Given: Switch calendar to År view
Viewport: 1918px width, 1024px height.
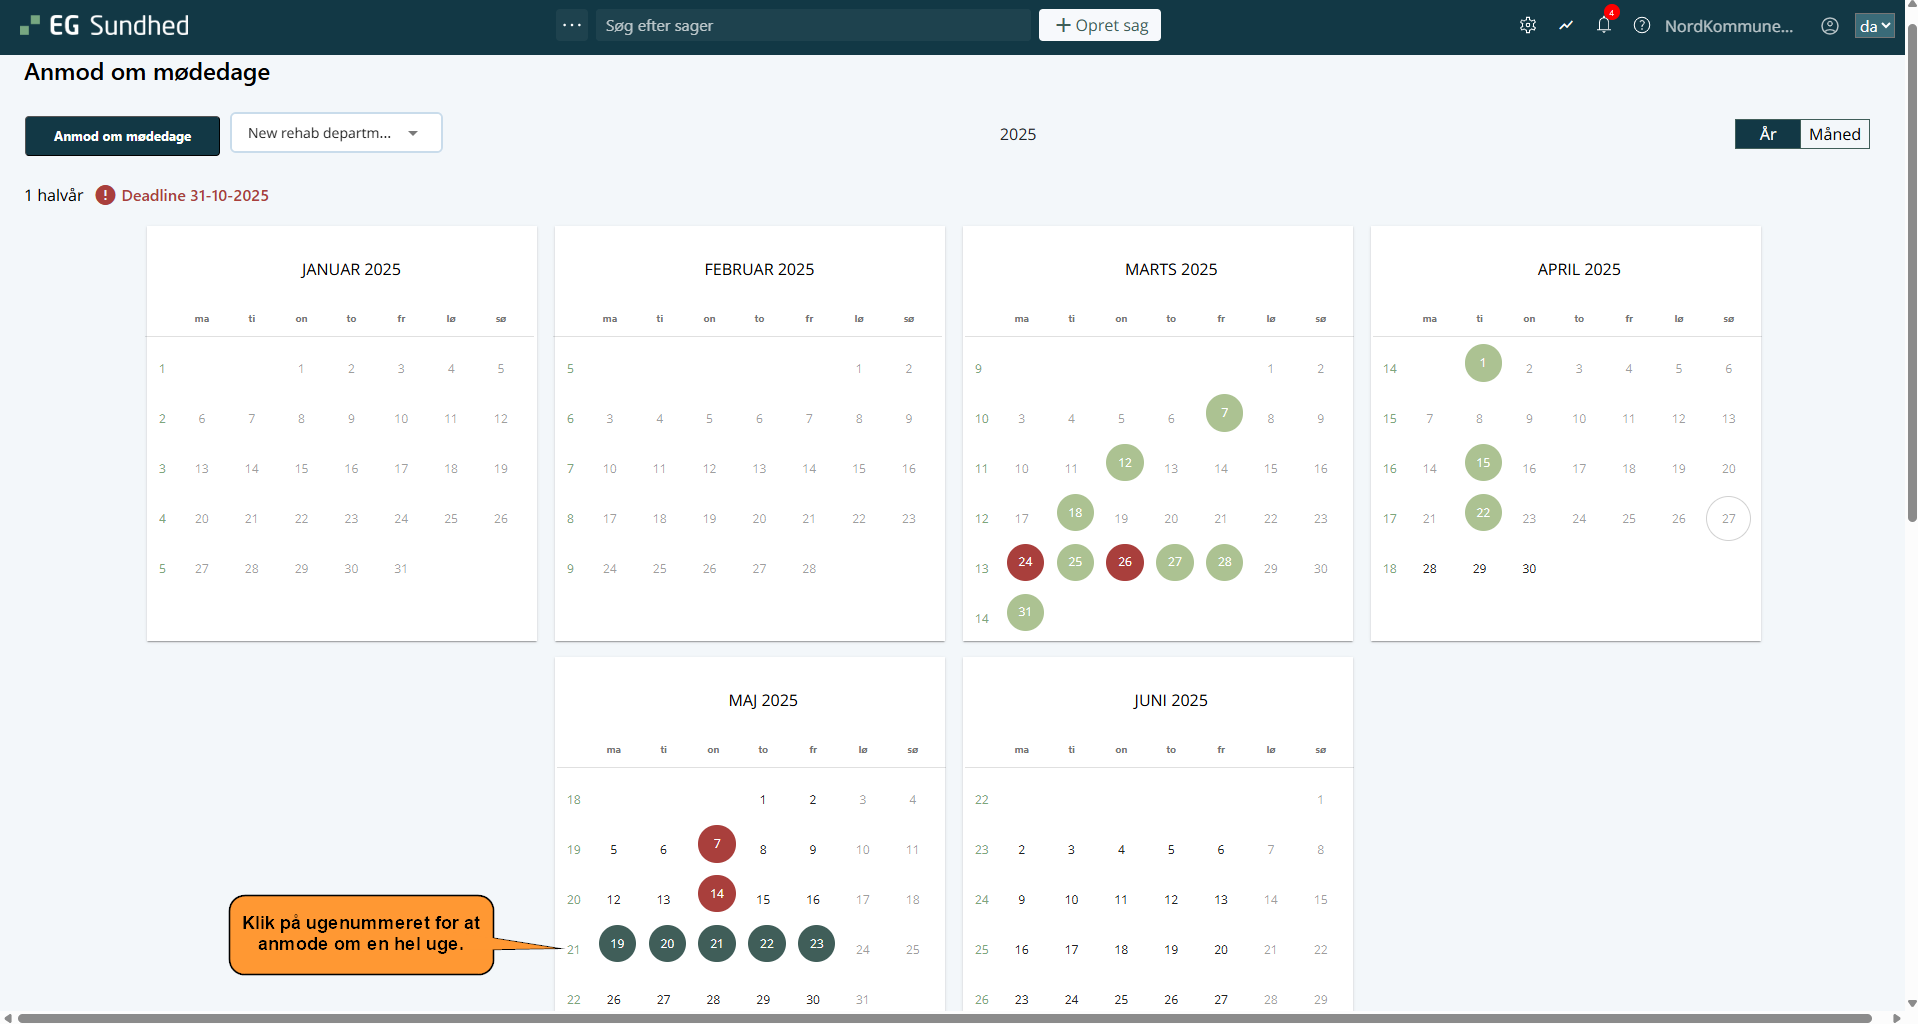Looking at the screenshot, I should pyautogui.click(x=1767, y=134).
